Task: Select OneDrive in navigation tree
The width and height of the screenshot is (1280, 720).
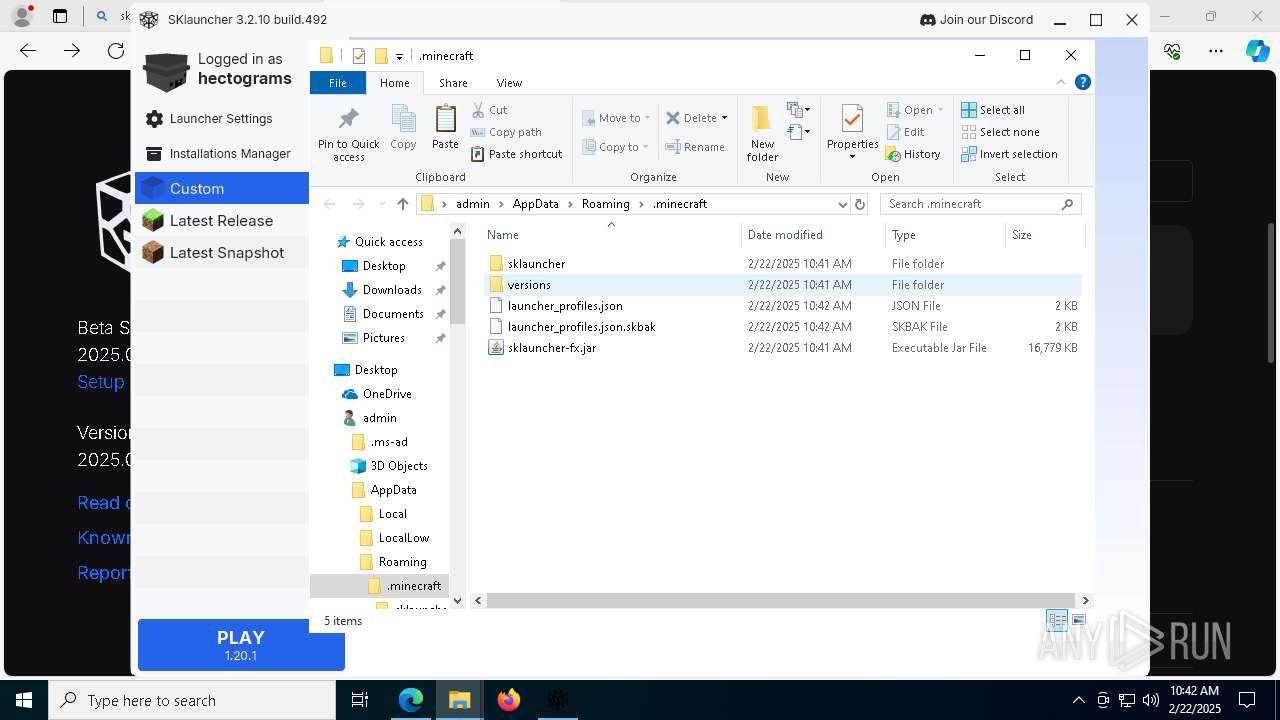Action: tap(387, 394)
